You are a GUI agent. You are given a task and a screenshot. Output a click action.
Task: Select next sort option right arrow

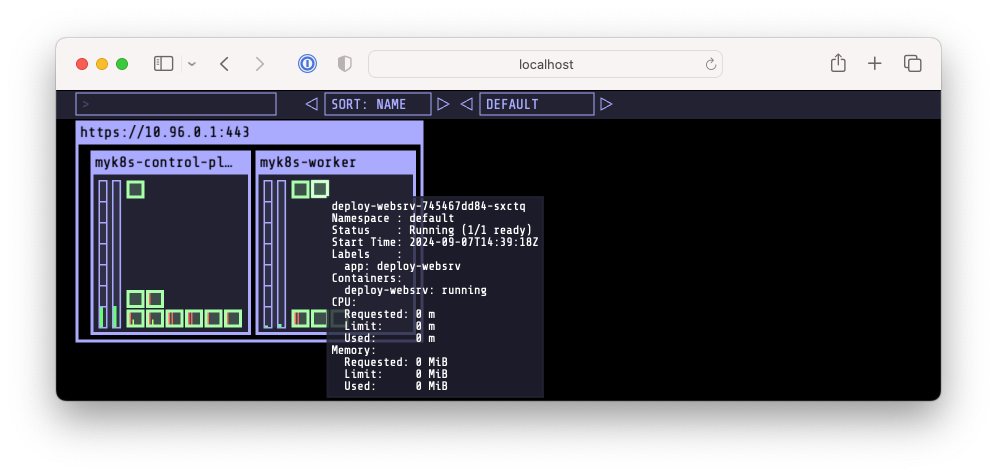click(x=443, y=104)
